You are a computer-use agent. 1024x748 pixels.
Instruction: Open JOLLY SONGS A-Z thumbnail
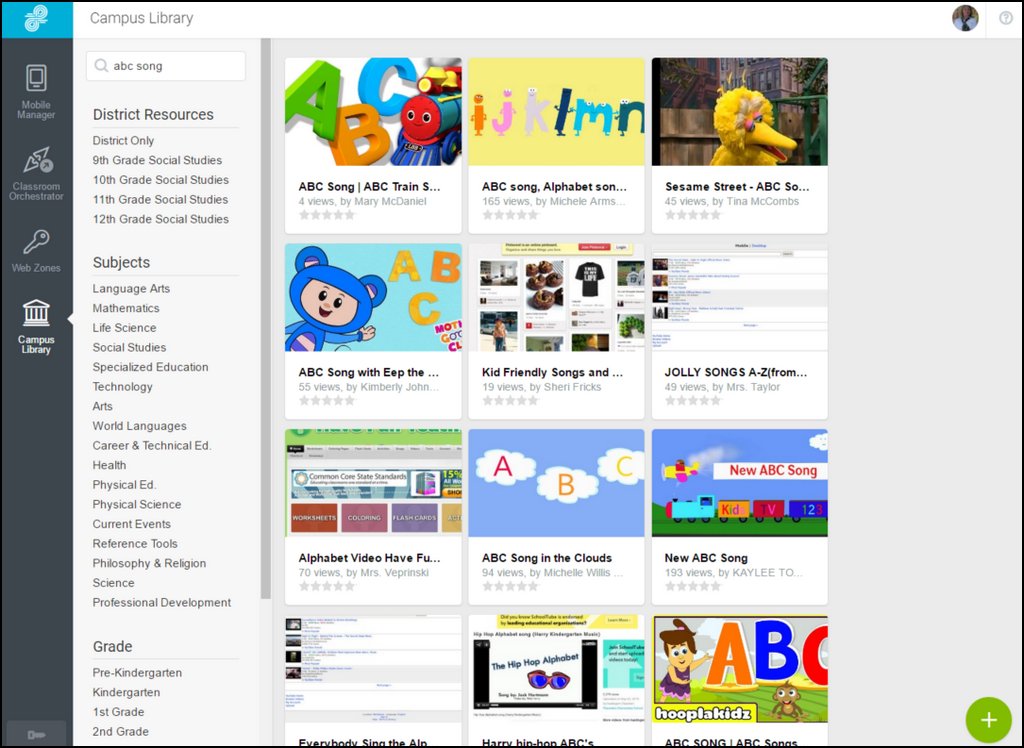point(739,297)
